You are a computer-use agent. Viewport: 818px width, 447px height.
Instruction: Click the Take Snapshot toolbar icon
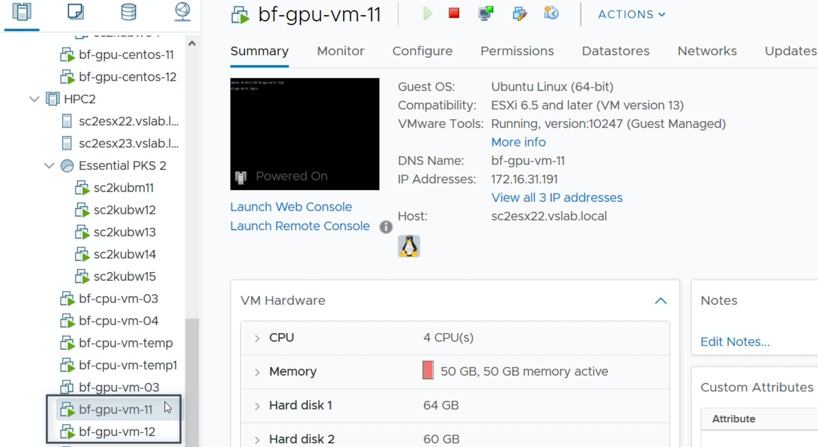551,14
